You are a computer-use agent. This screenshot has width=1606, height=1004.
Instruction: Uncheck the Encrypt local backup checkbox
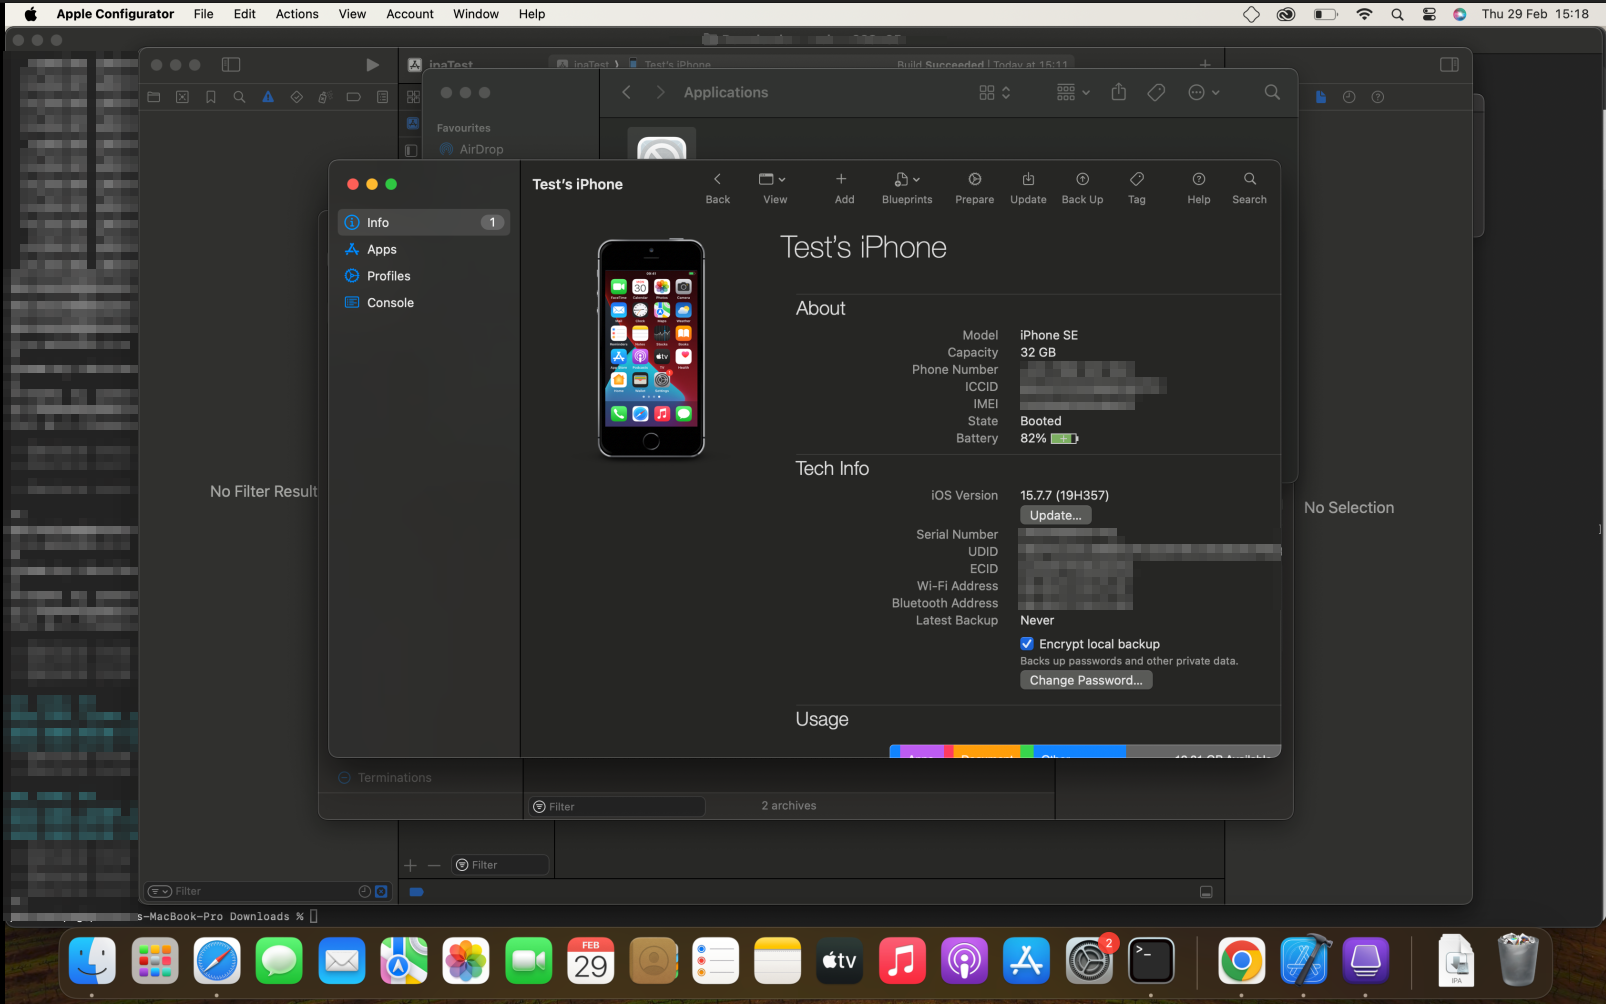[1026, 643]
